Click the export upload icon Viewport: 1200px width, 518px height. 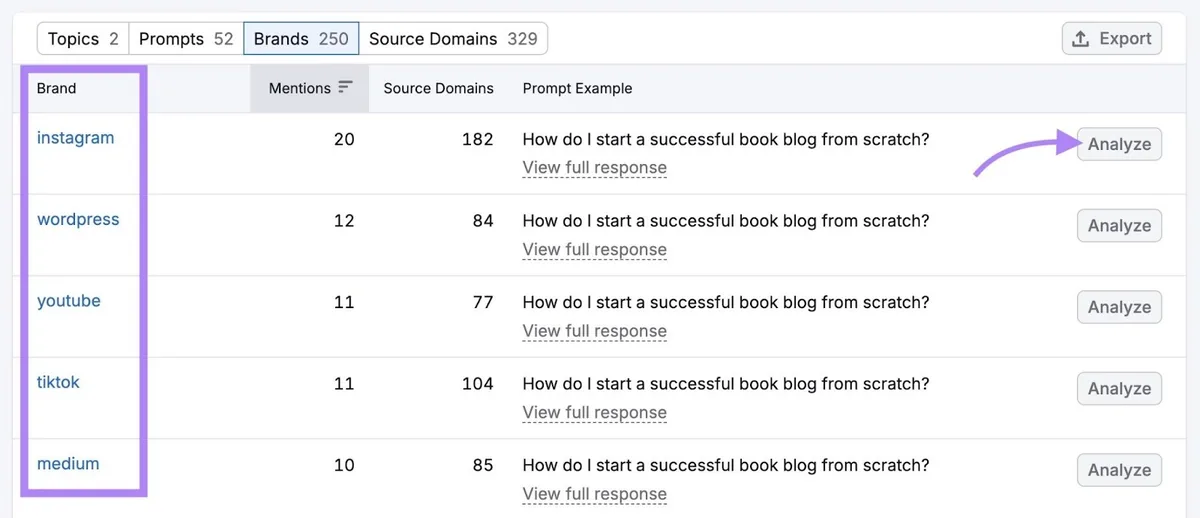(x=1080, y=39)
